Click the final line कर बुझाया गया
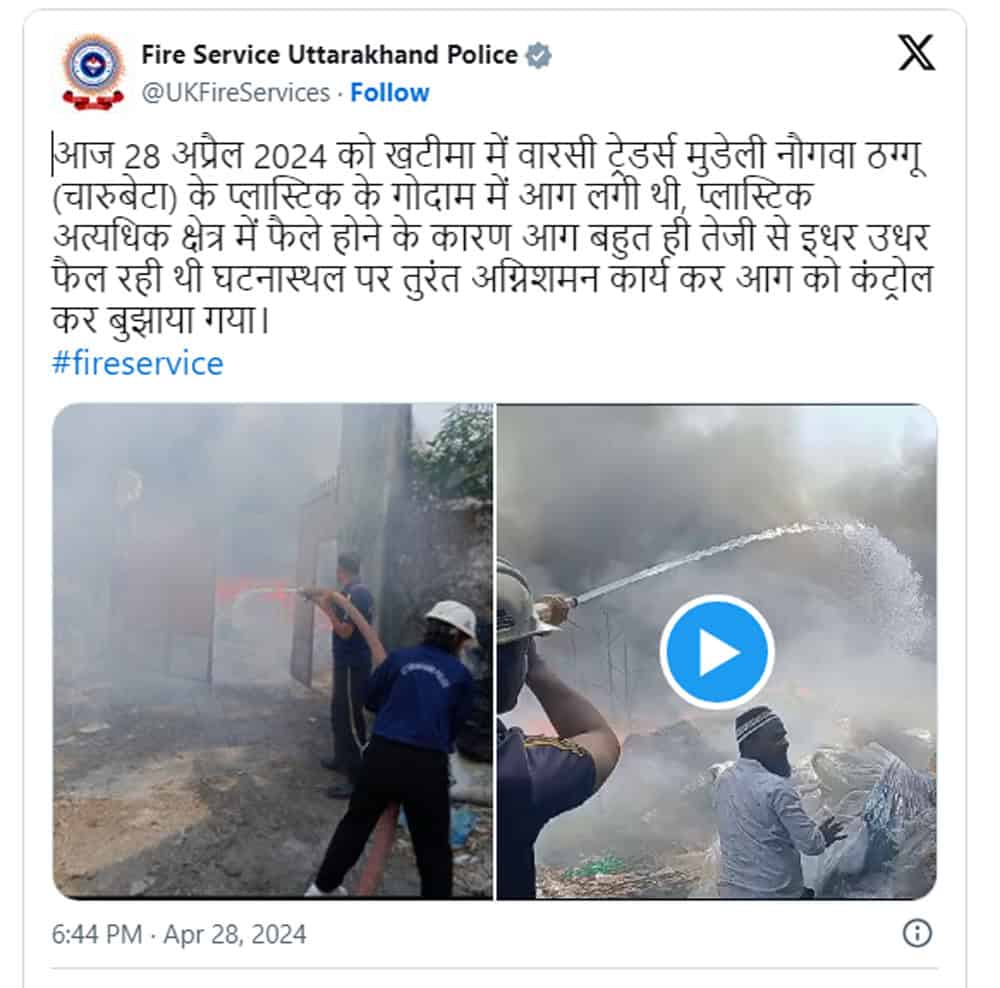The width and height of the screenshot is (1000, 988). pyautogui.click(x=161, y=321)
